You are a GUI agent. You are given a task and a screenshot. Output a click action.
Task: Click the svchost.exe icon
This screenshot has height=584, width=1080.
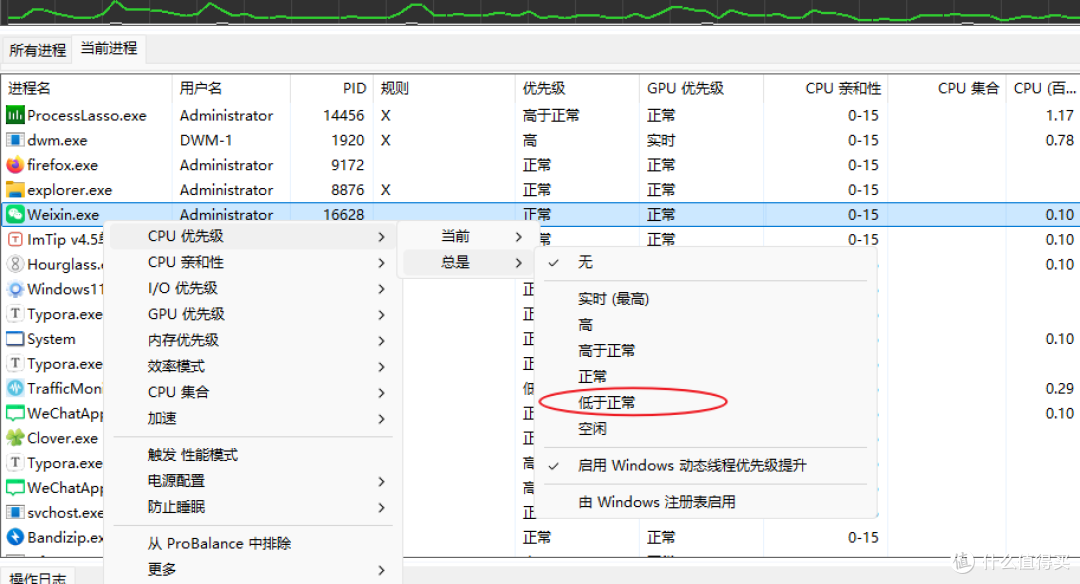[x=15, y=512]
